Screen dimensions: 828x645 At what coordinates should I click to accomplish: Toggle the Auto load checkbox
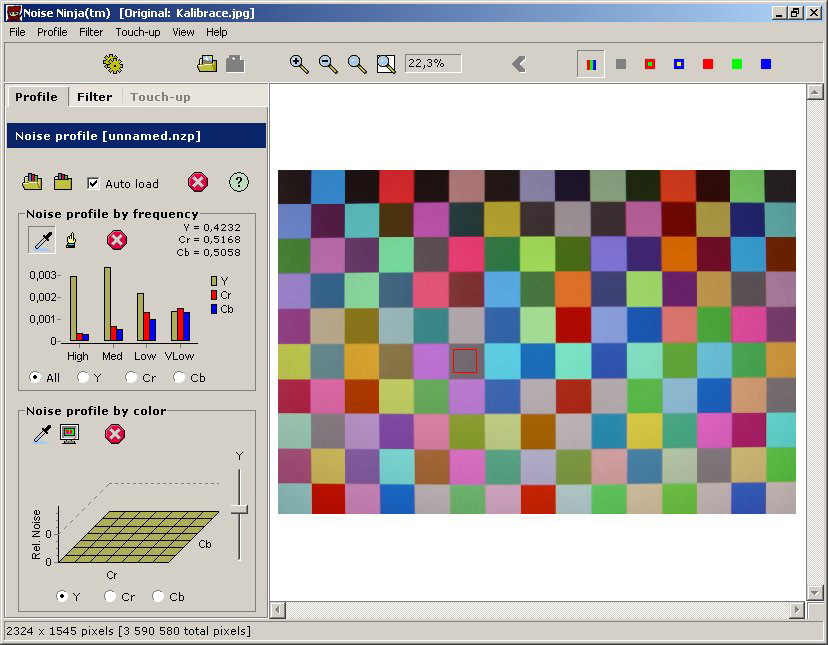point(93,183)
